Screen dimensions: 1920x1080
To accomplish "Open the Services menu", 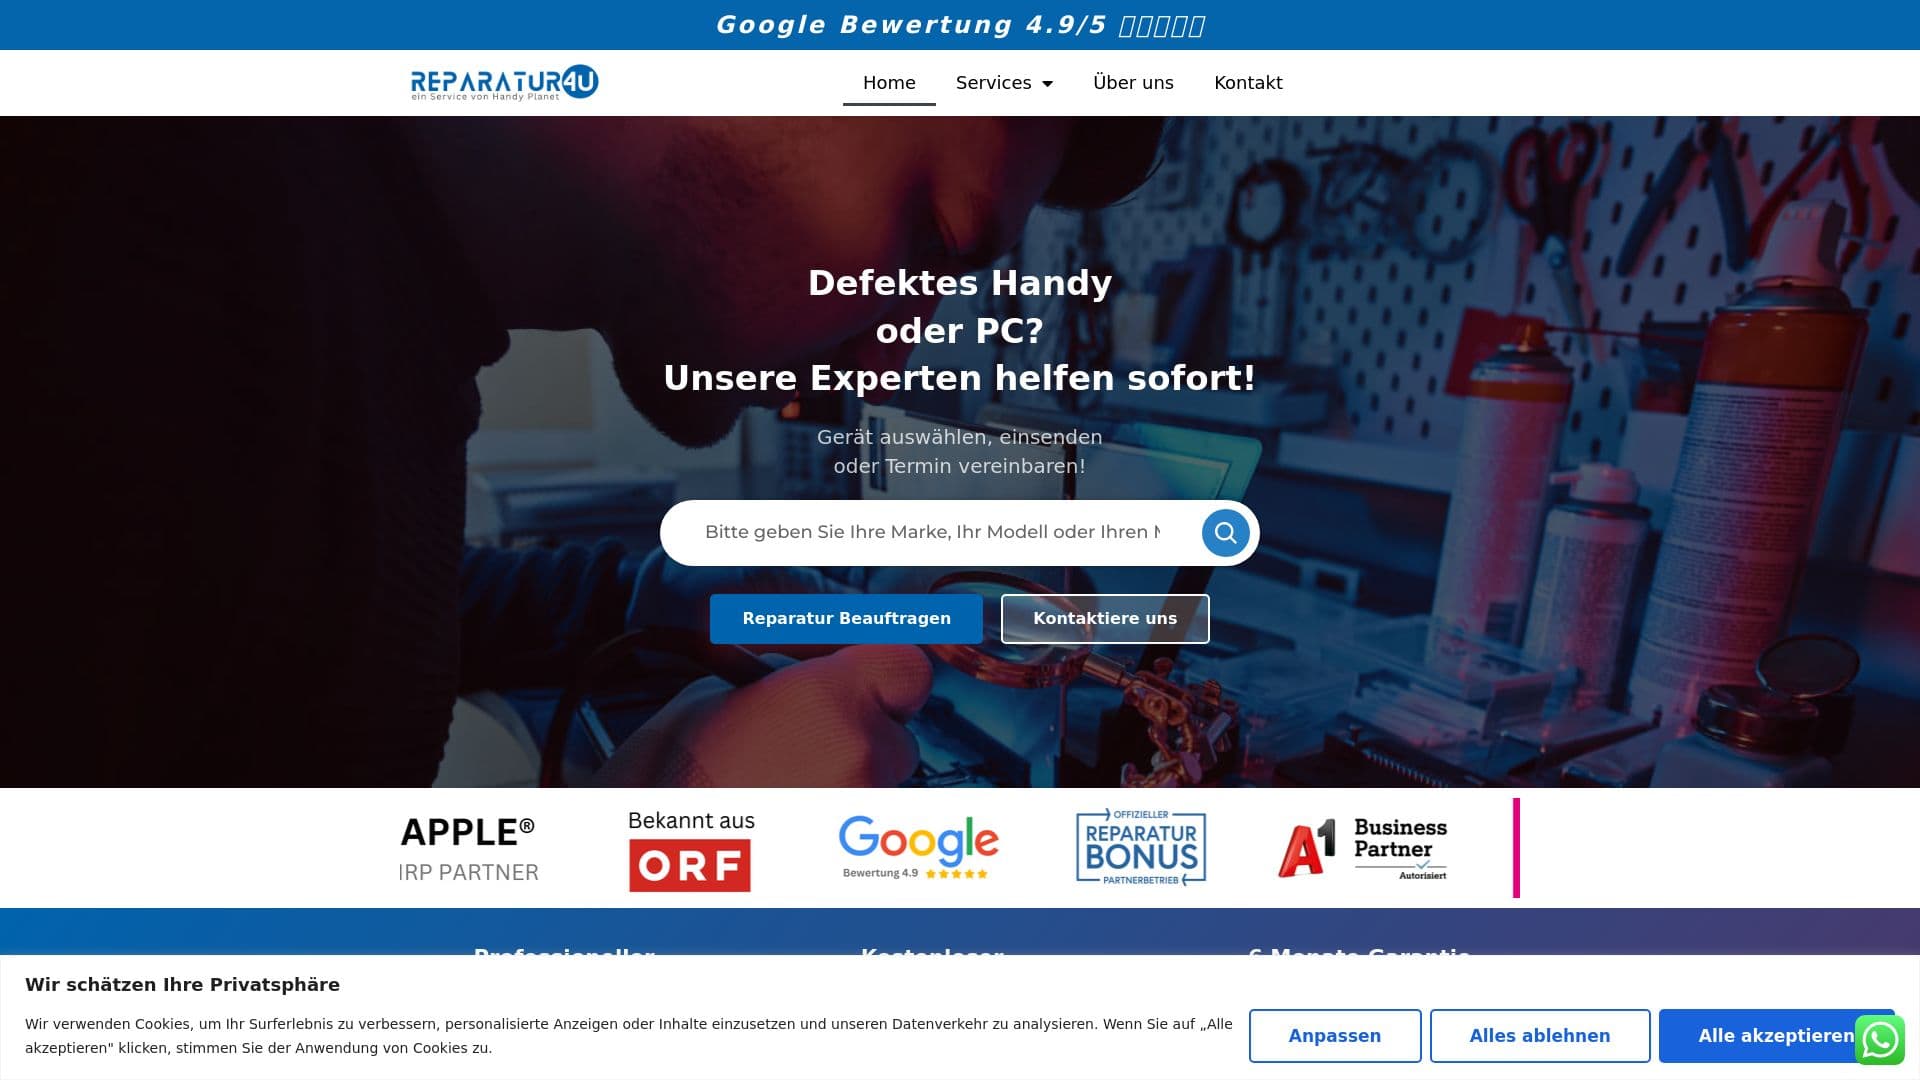I will [993, 83].
